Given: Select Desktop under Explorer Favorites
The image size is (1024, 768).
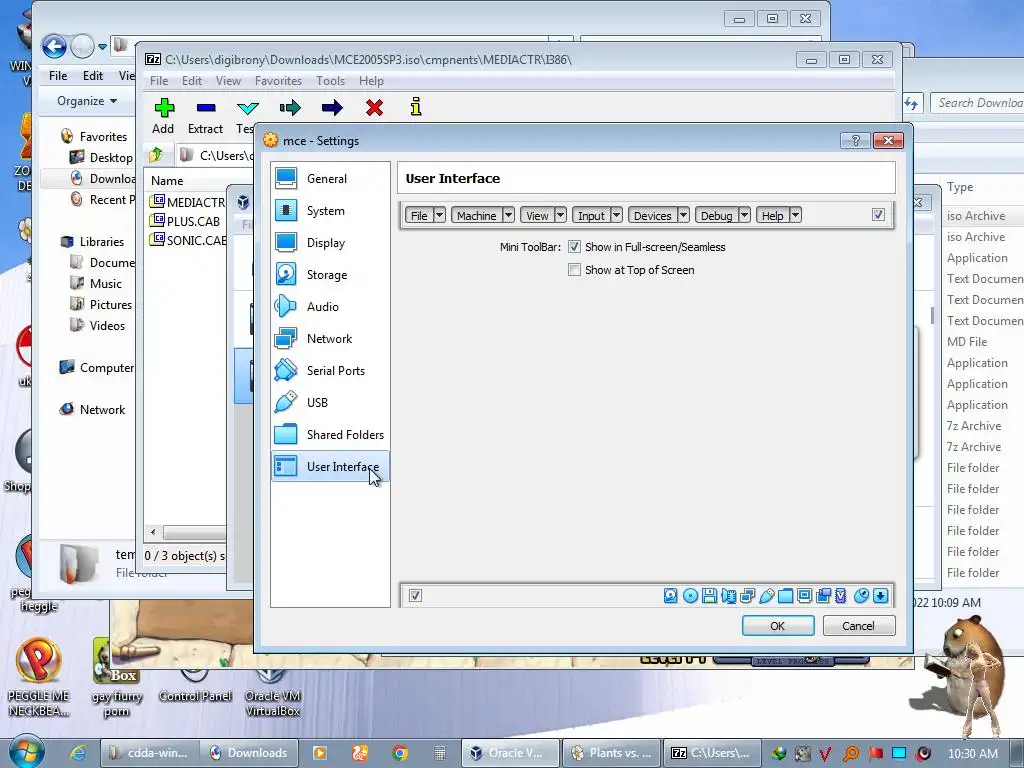Looking at the screenshot, I should [101, 157].
